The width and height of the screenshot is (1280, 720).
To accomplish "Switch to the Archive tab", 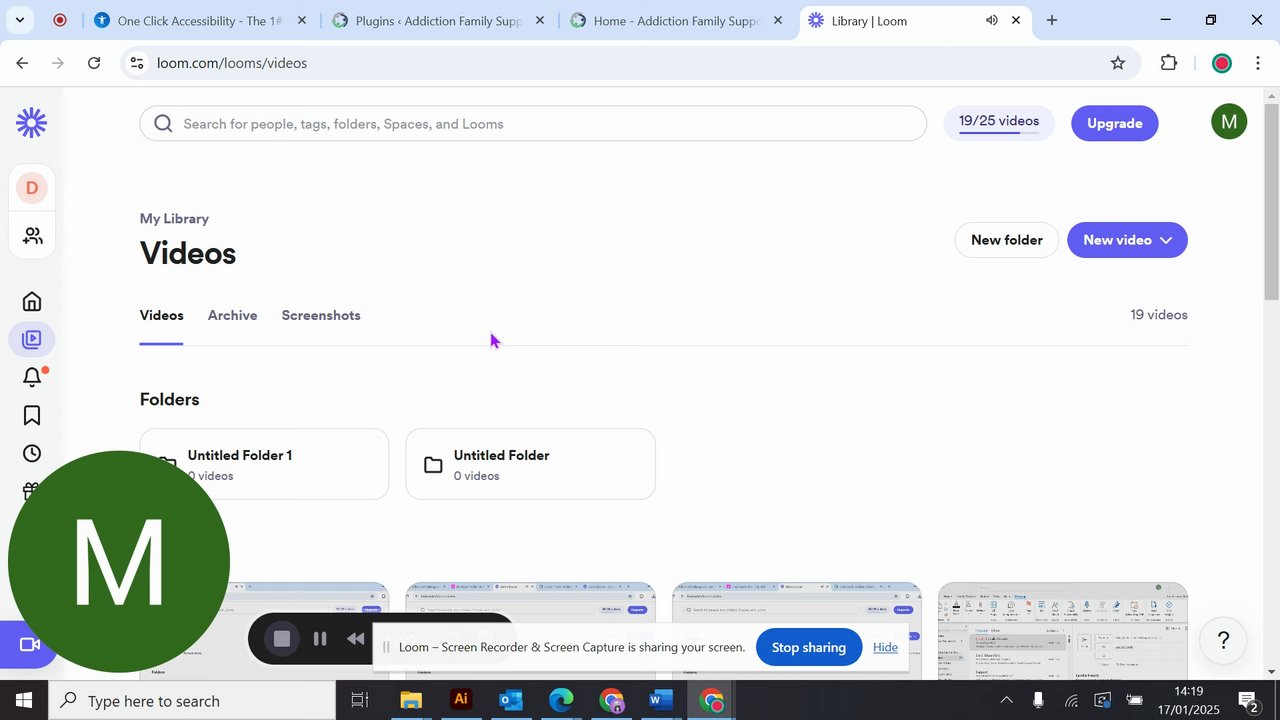I will point(232,315).
